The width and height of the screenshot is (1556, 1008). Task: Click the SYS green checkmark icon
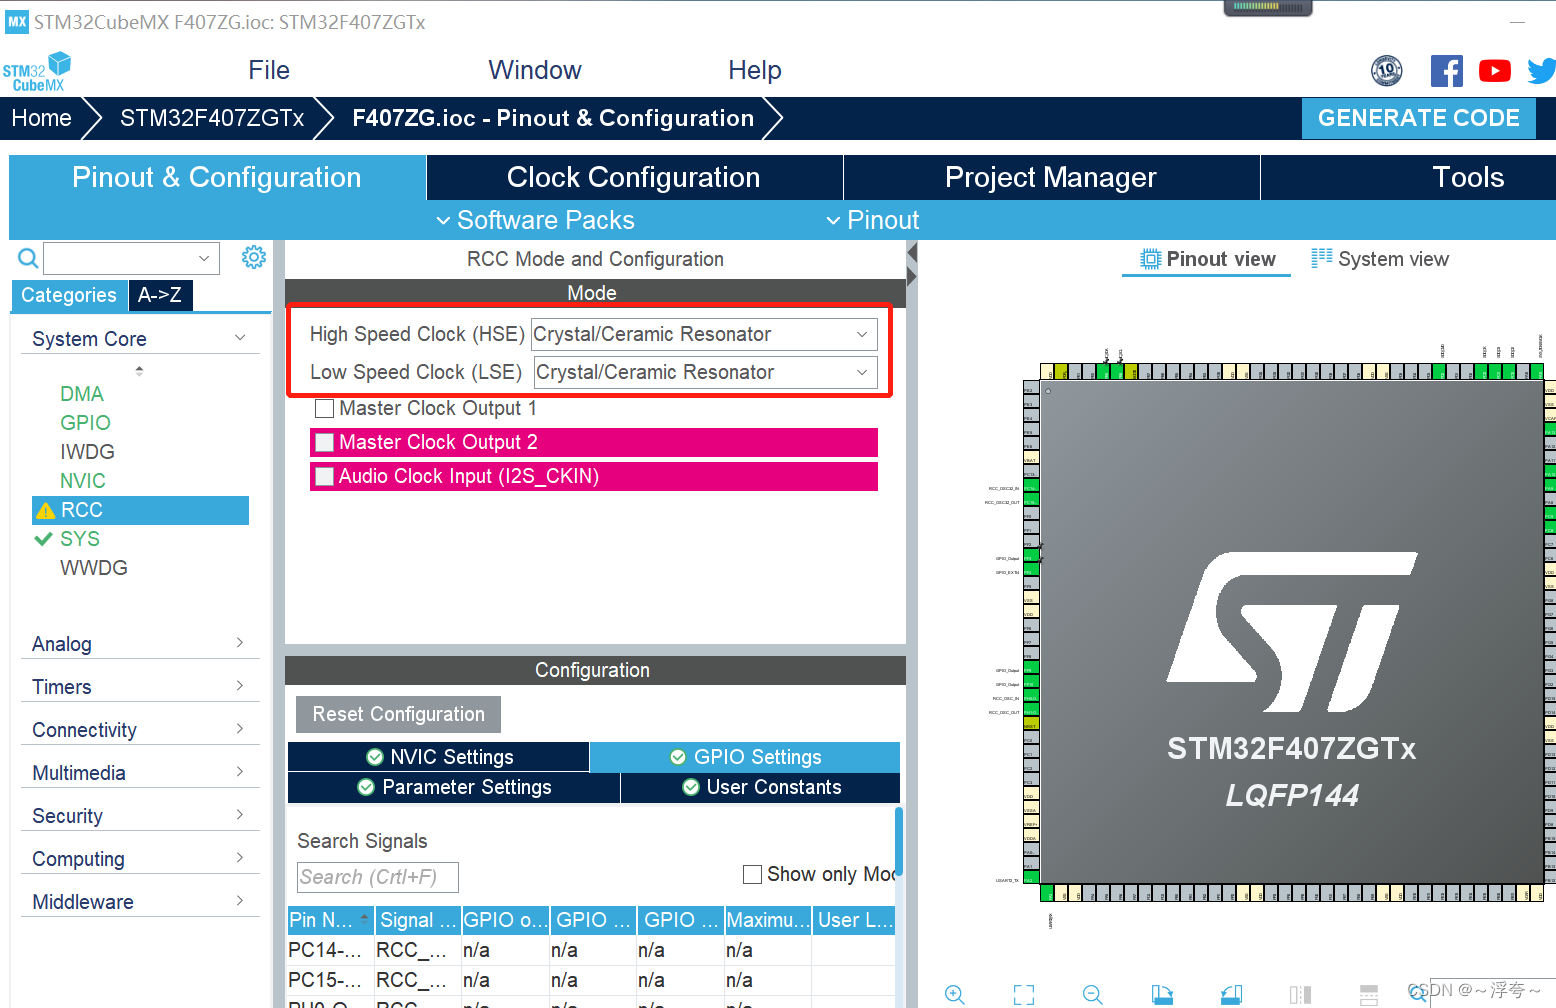[x=43, y=539]
